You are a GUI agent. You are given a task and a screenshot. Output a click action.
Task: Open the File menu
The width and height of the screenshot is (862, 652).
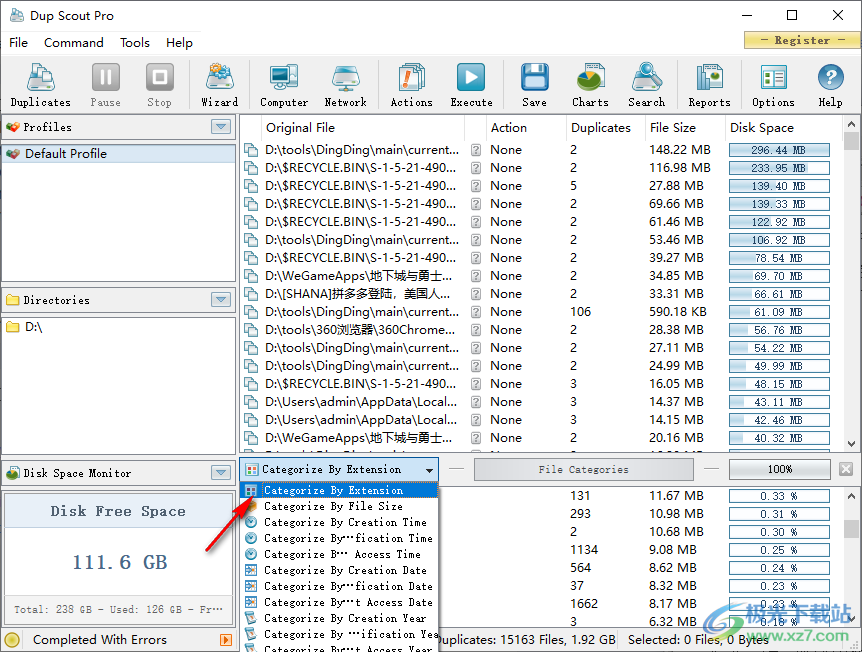[18, 42]
